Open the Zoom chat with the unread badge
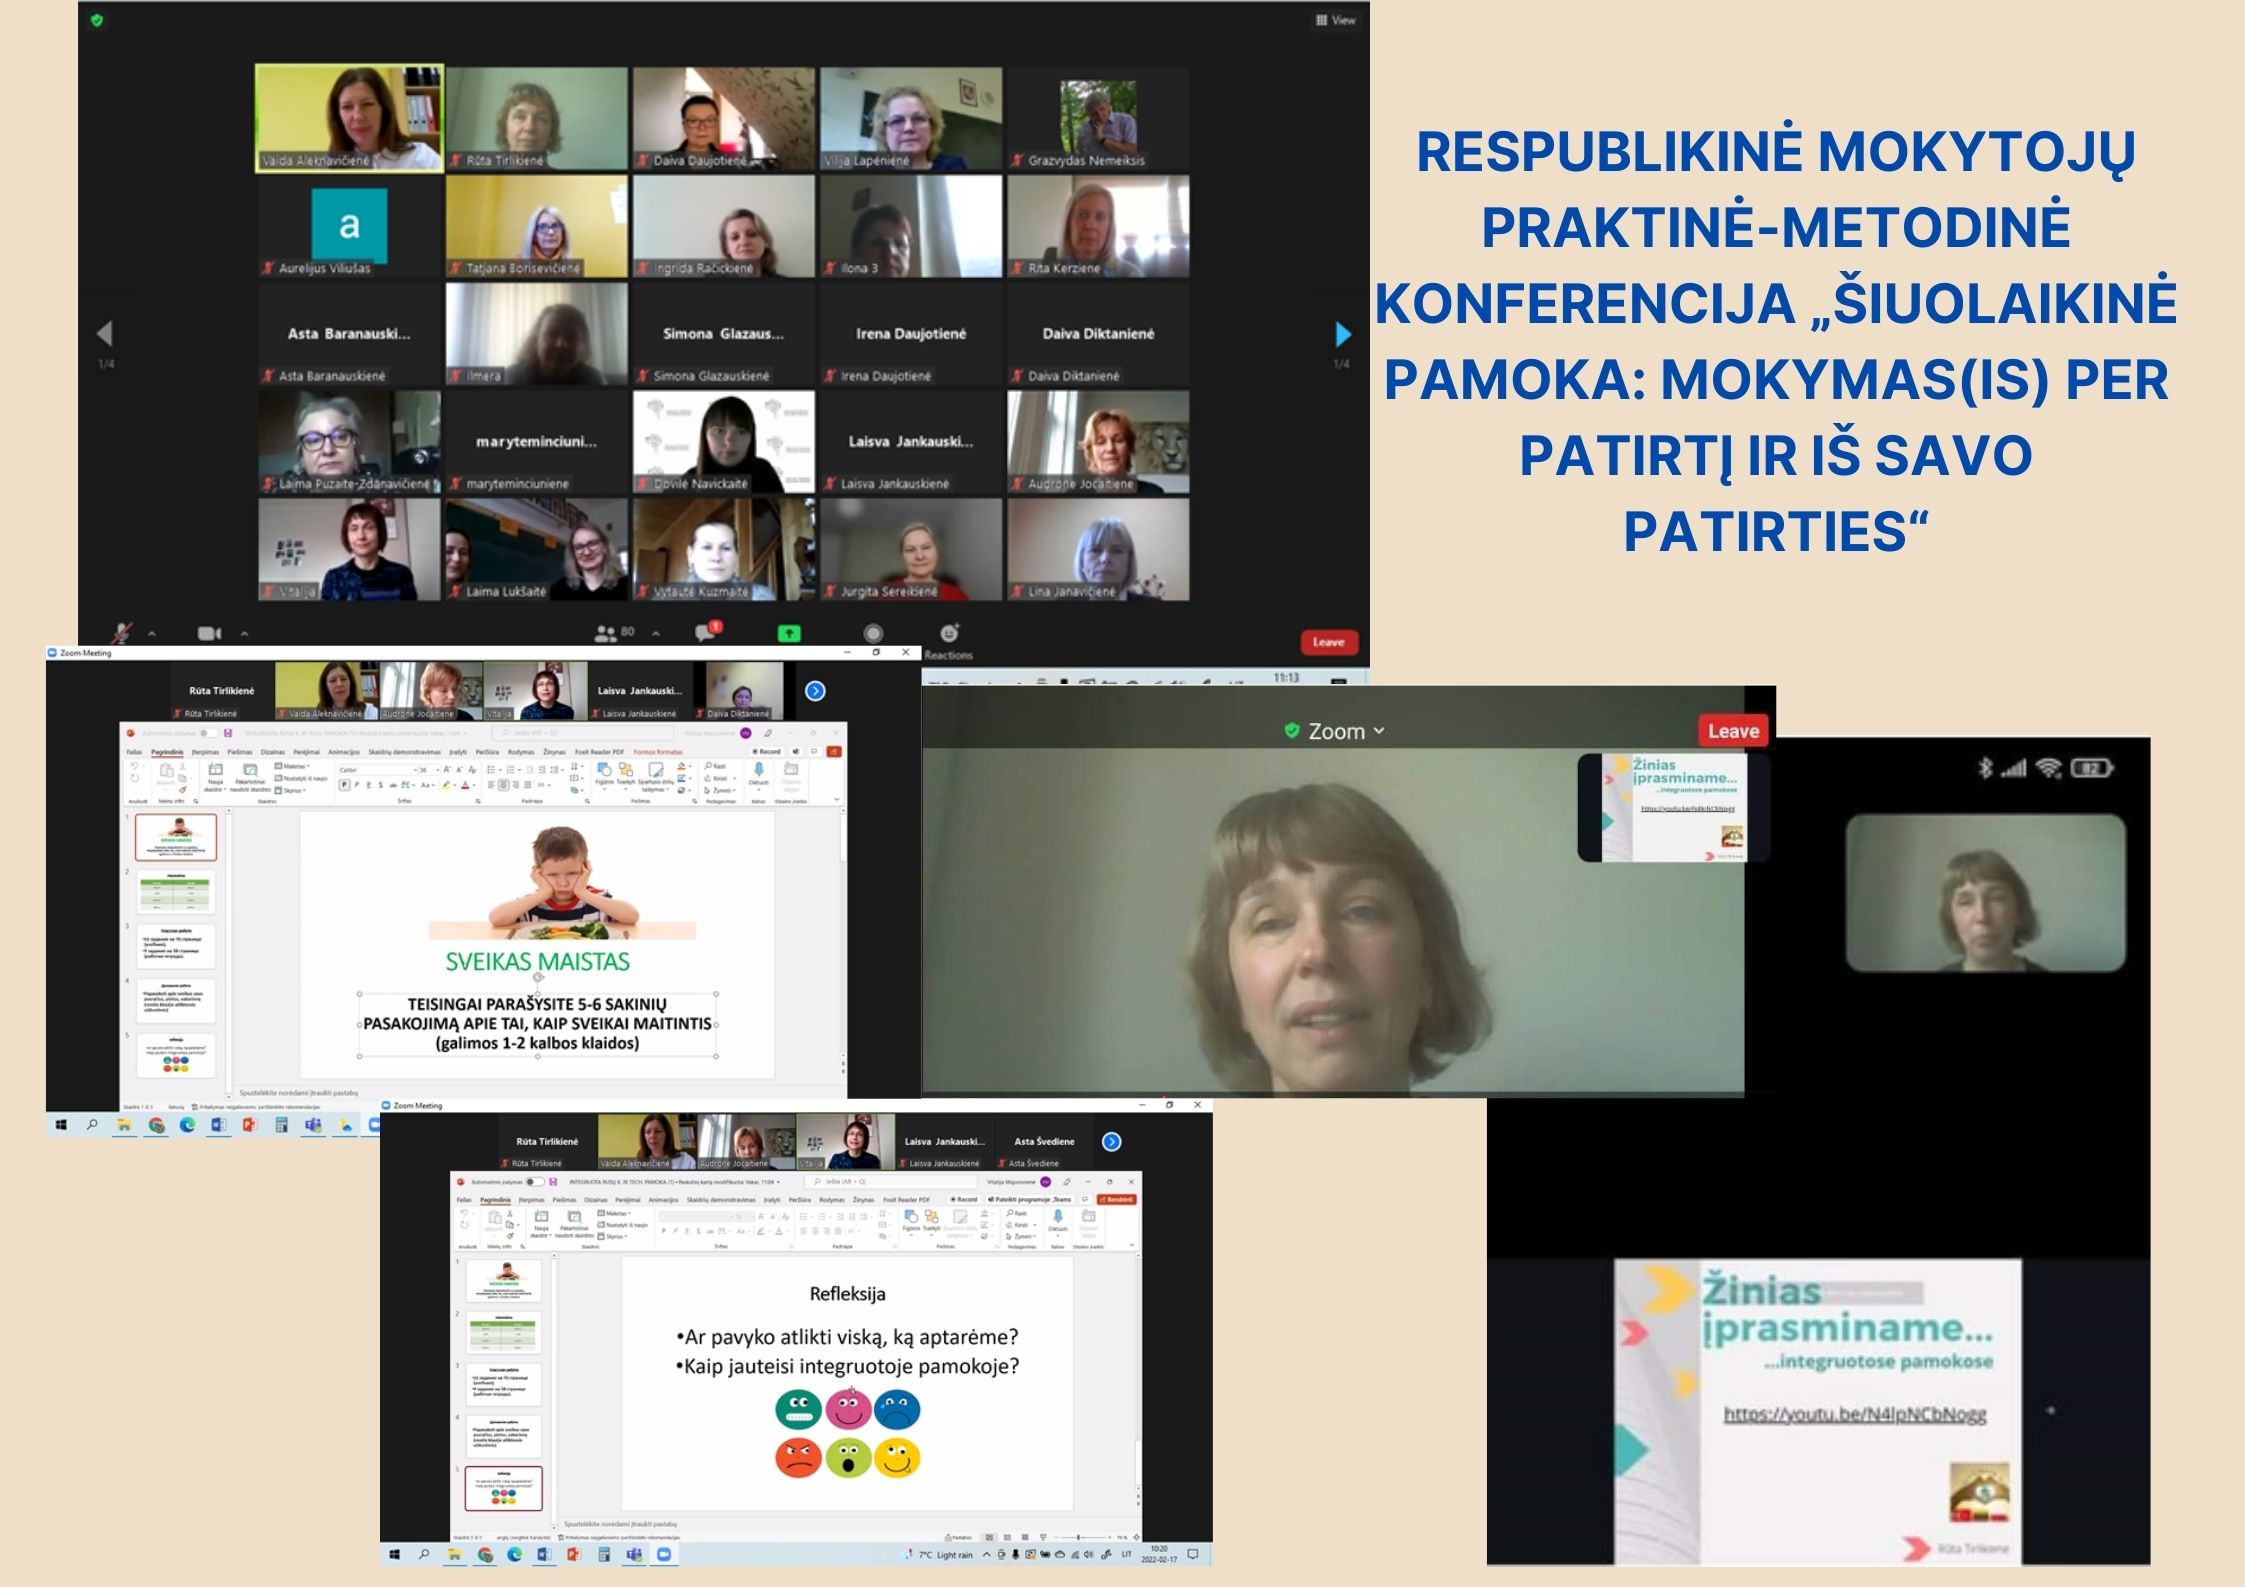The width and height of the screenshot is (2245, 1587). pyautogui.click(x=707, y=632)
